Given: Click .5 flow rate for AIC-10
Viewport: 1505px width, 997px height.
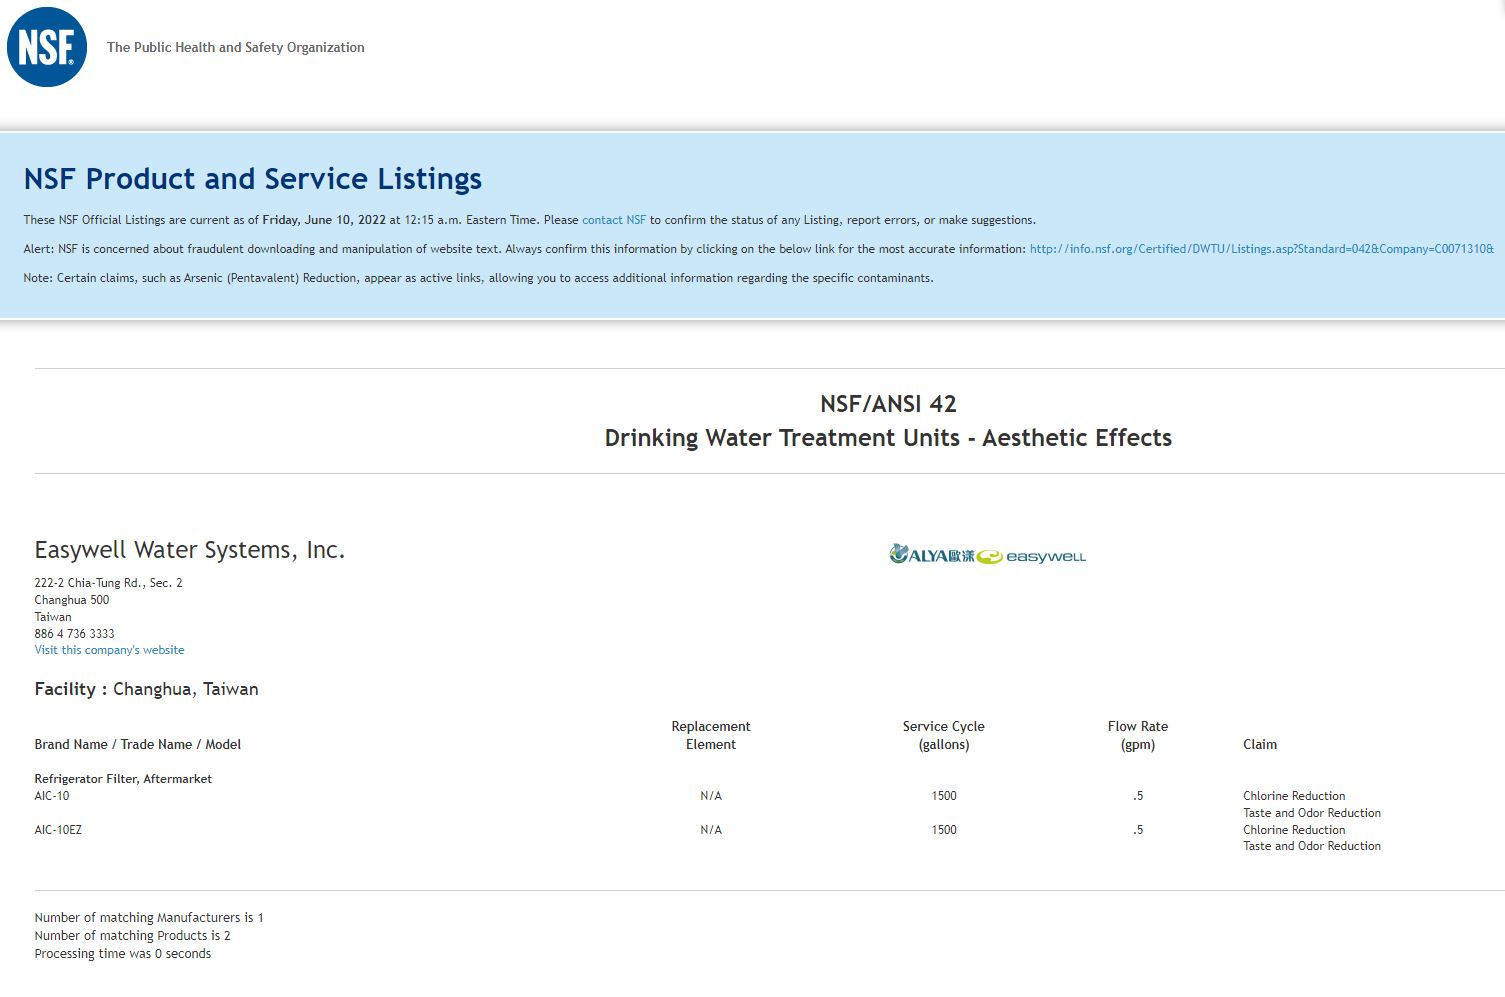Looking at the screenshot, I should (1138, 796).
